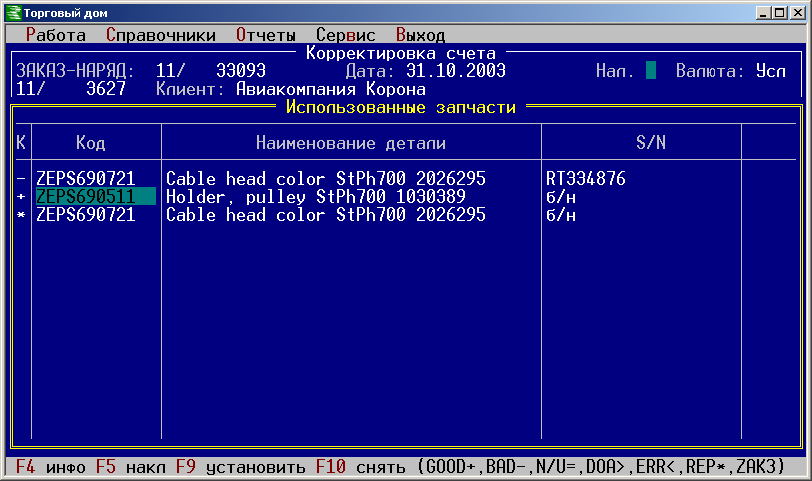Click the Наименование детали column header

tap(351, 143)
